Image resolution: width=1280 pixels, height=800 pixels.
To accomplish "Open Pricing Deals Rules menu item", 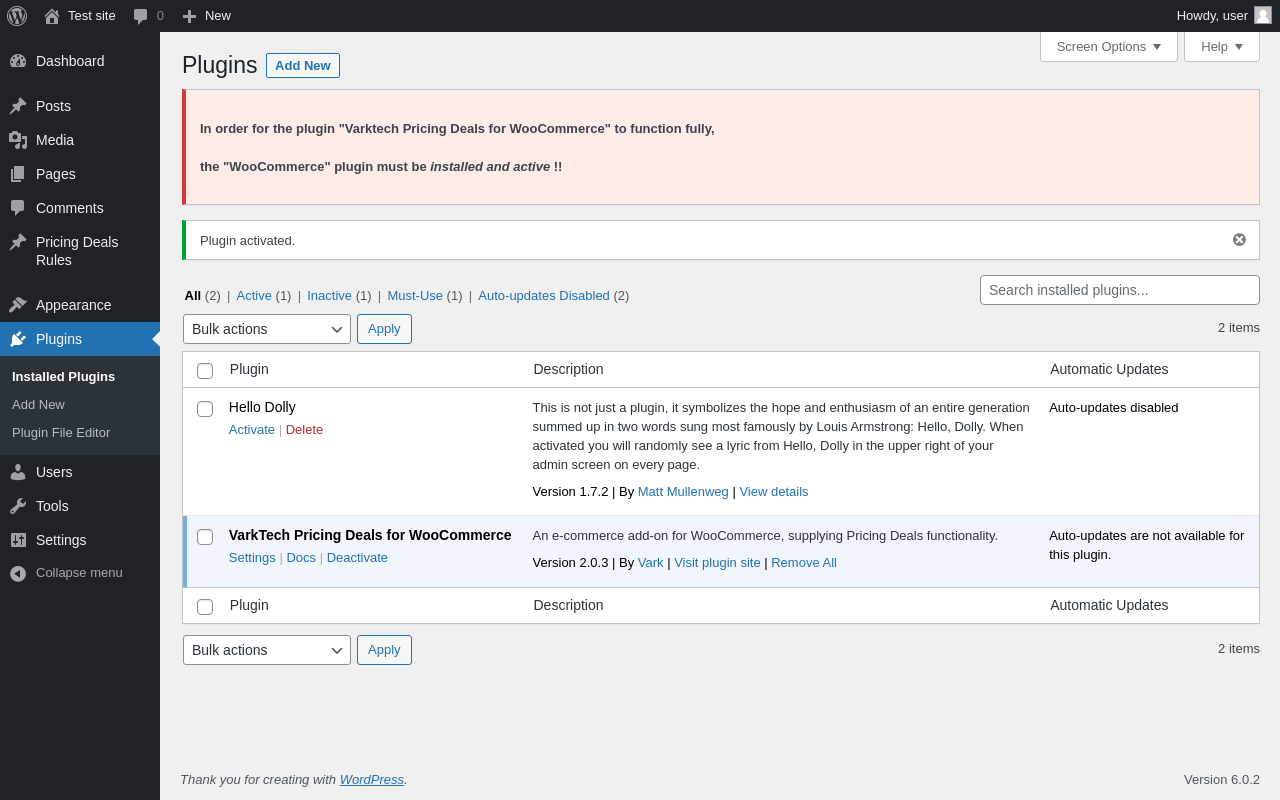I will point(80,251).
